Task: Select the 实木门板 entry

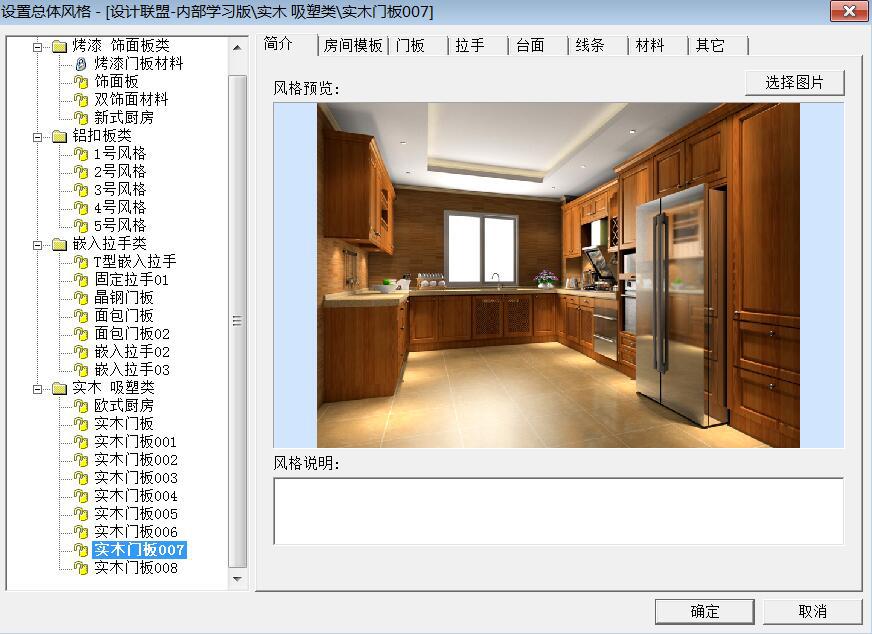Action: click(x=123, y=424)
